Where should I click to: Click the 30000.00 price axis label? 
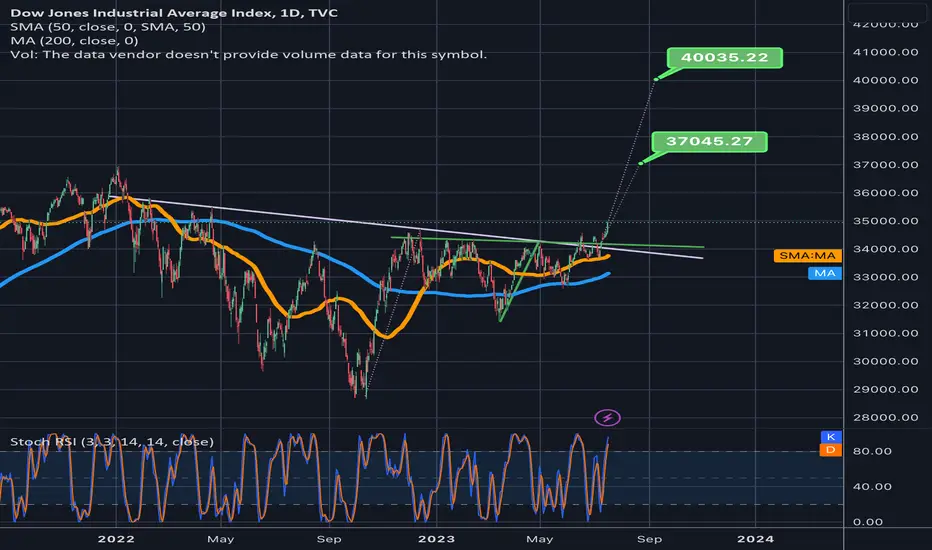[886, 362]
